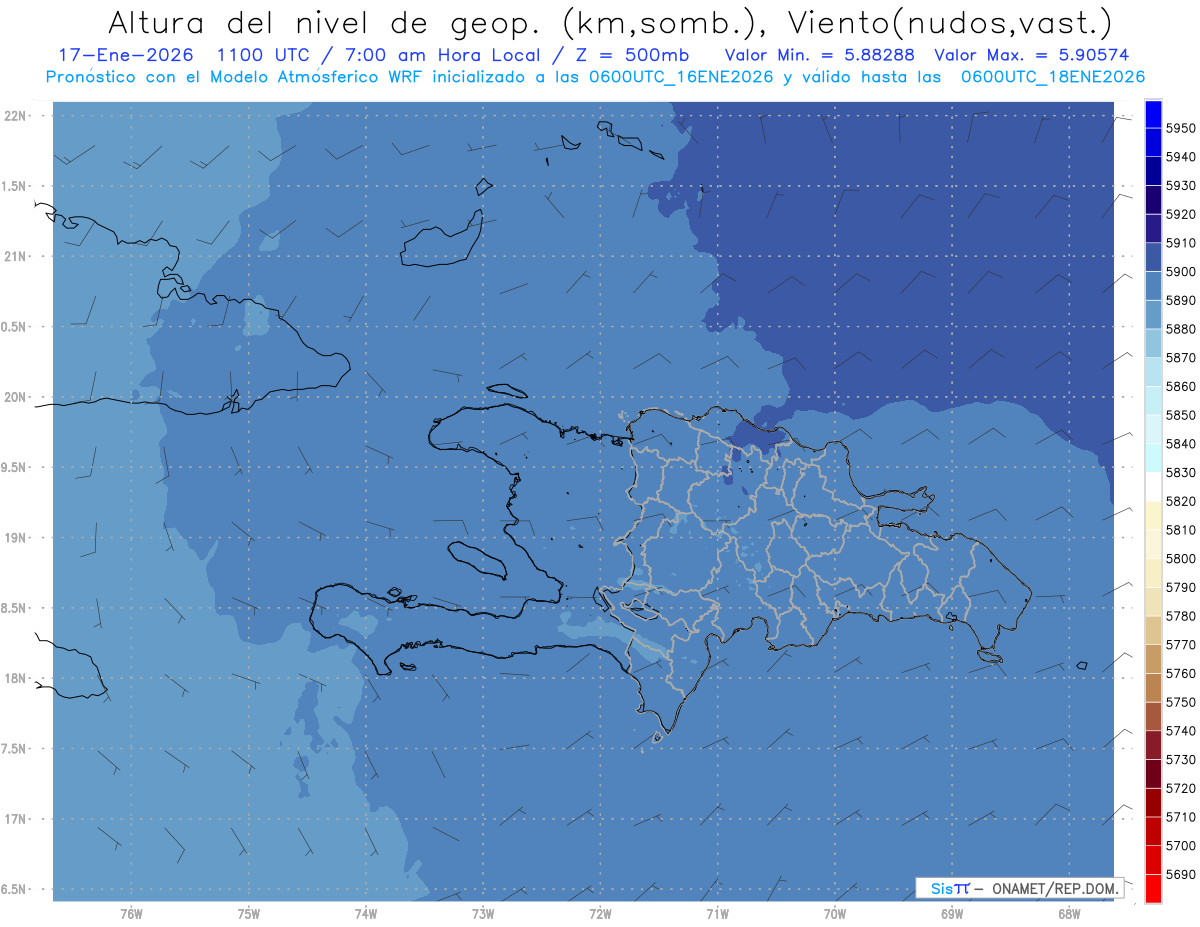Click the '5820' colorbar value

point(1180,501)
